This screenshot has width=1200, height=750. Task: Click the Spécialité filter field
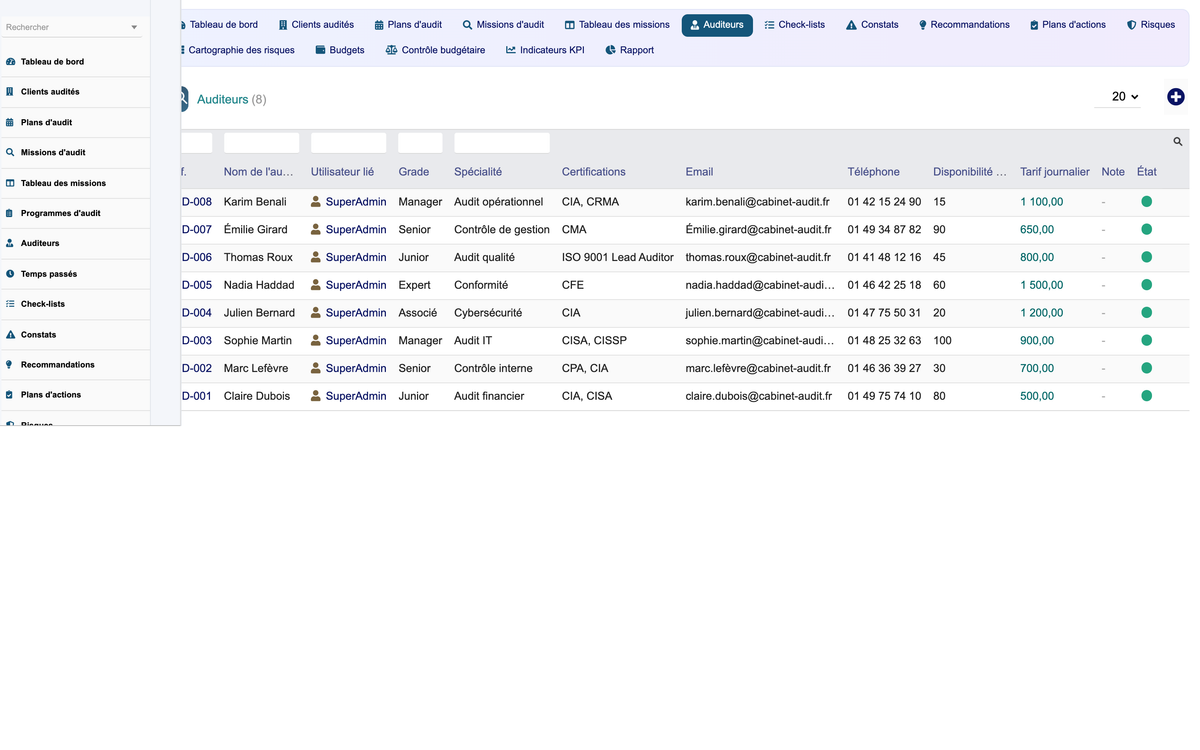pos(502,143)
